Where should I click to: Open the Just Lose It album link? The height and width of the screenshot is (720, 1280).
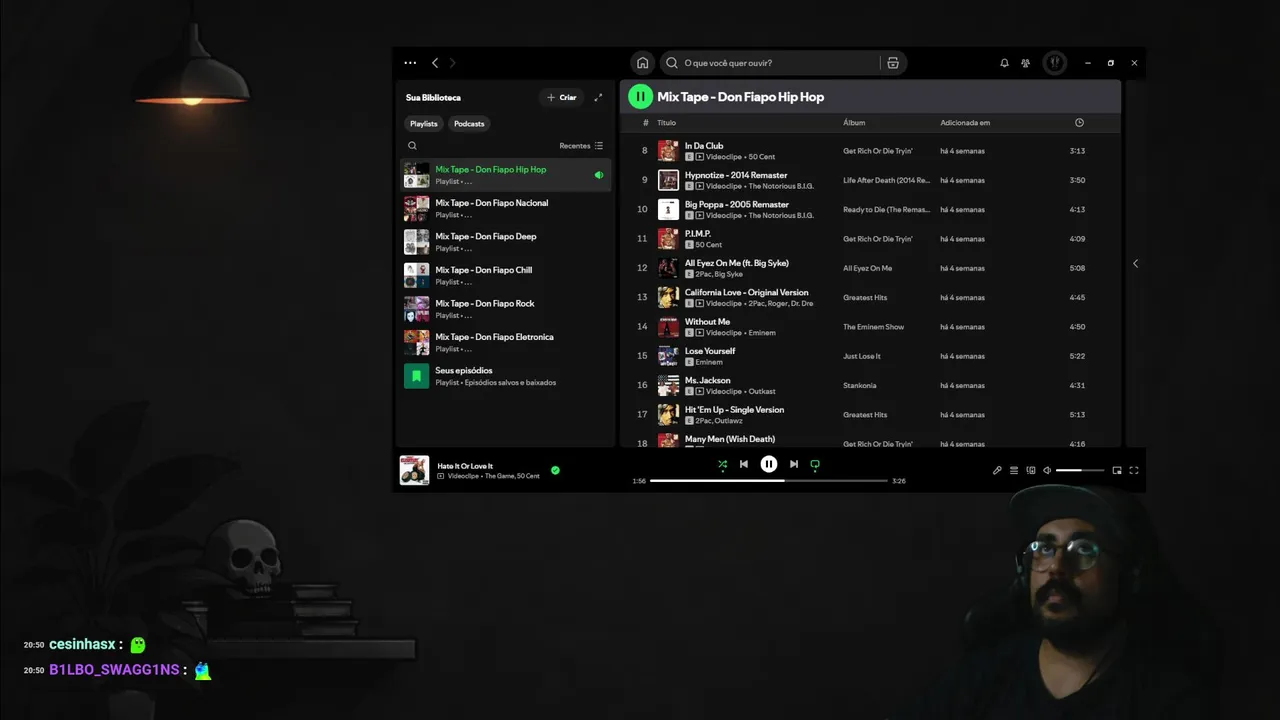[862, 356]
